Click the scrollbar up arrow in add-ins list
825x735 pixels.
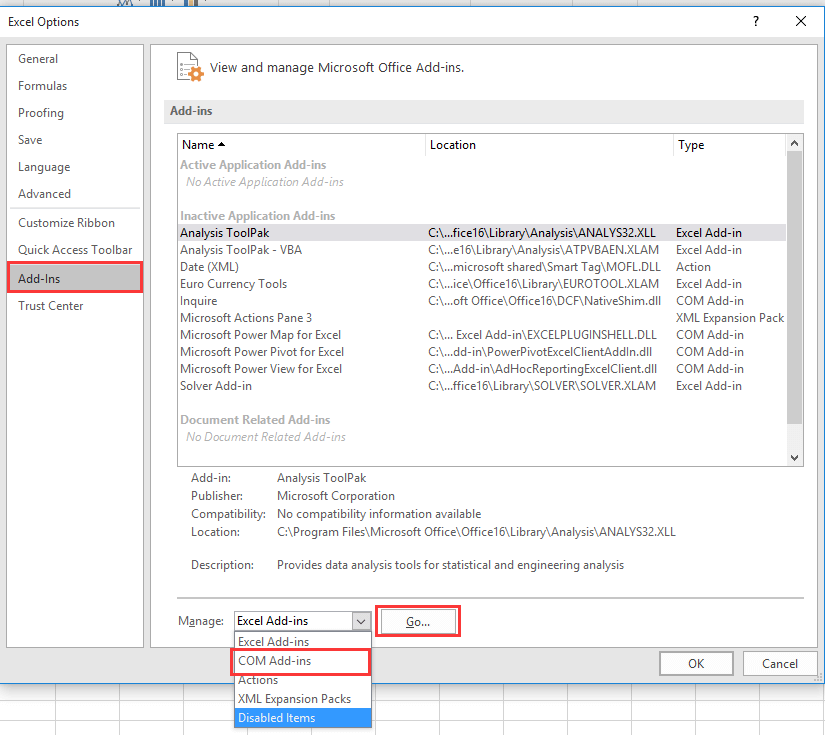pyautogui.click(x=794, y=142)
